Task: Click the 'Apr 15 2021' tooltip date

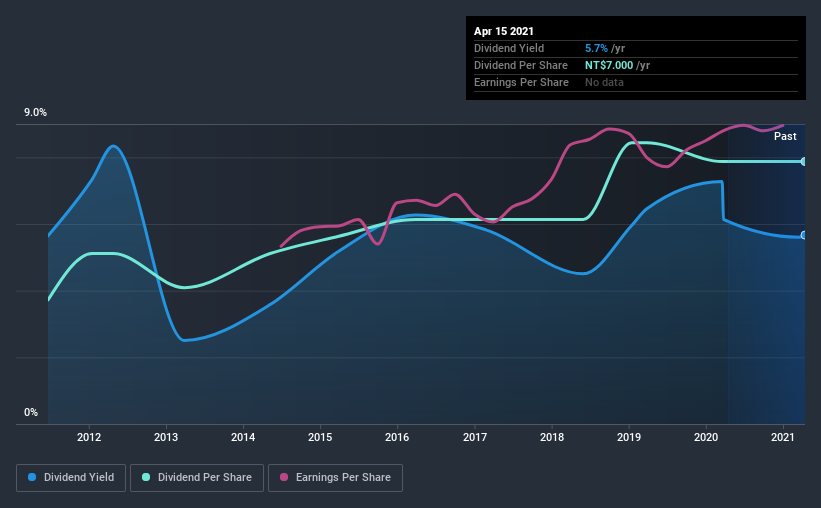Action: (x=504, y=31)
